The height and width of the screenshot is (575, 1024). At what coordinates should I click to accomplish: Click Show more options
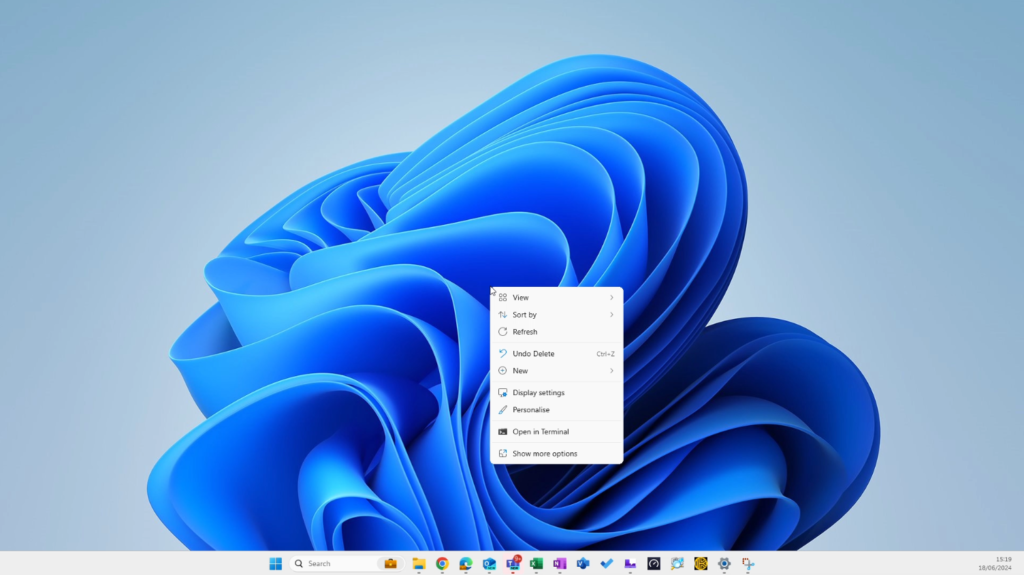point(544,454)
